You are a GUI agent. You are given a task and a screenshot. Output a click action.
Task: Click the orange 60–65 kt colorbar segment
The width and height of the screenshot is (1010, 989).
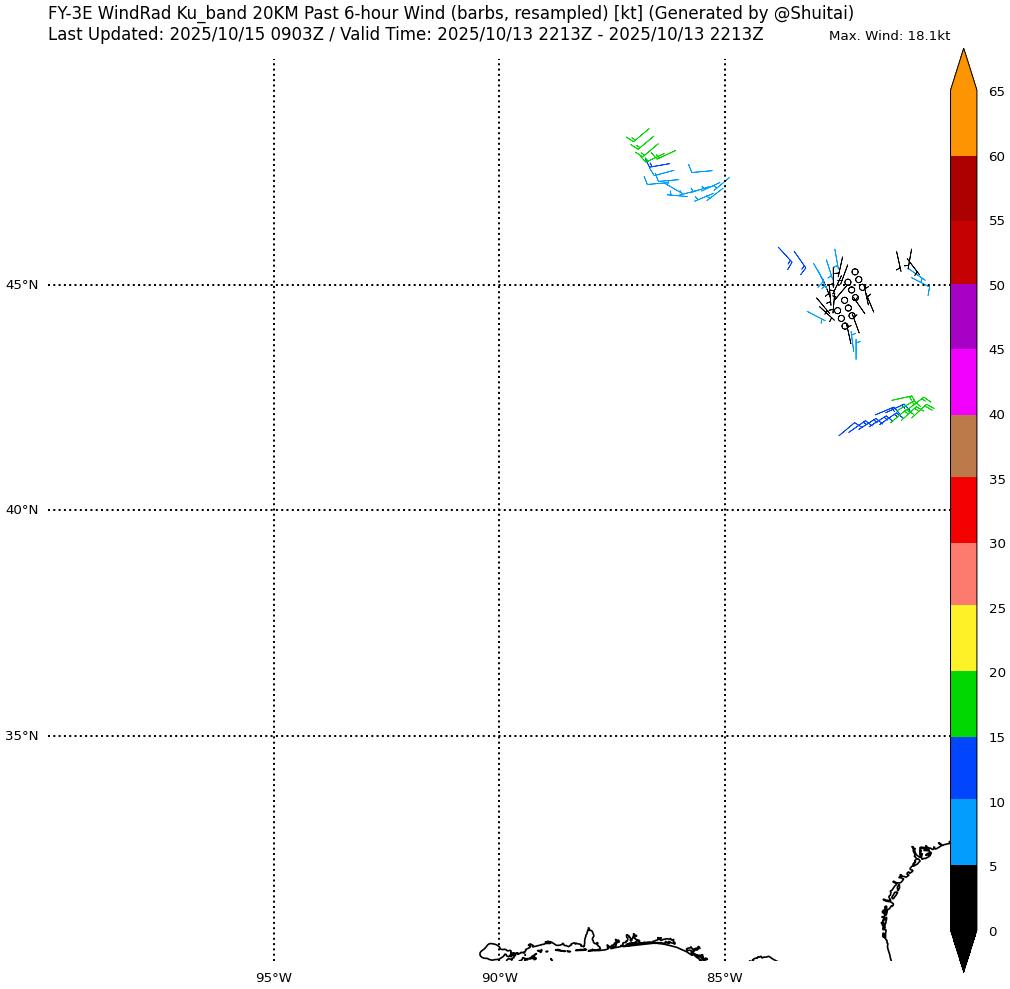[x=963, y=124]
